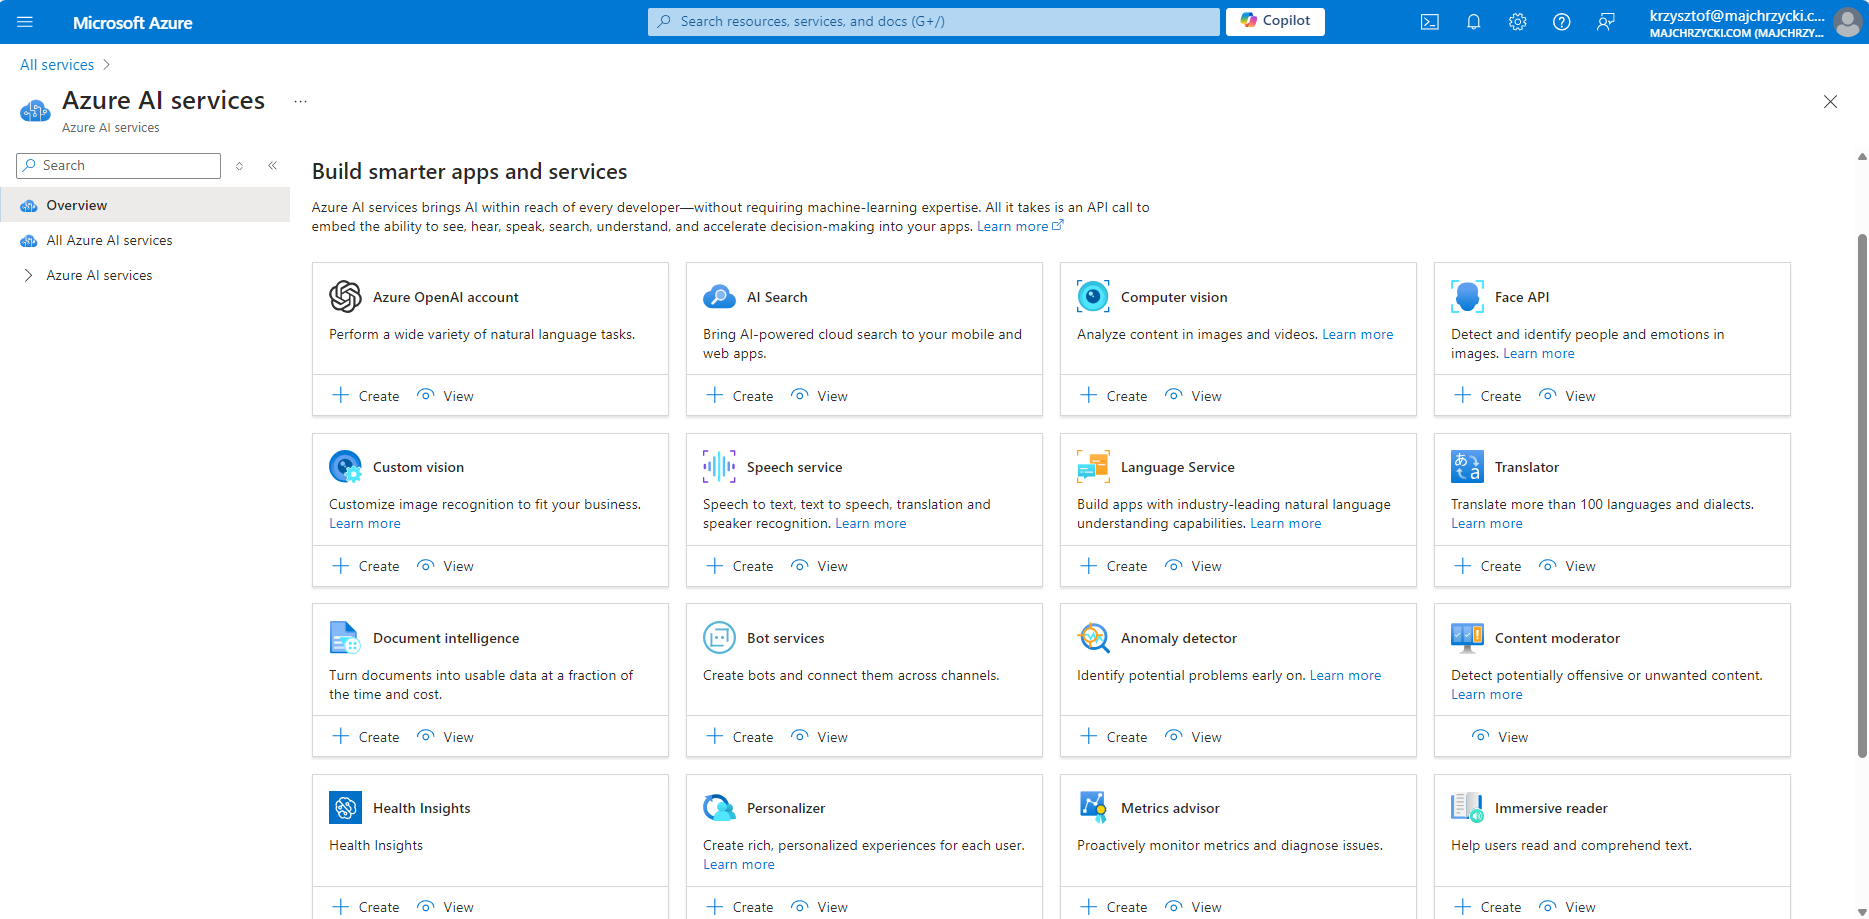Viewport: 1869px width, 919px height.
Task: Toggle expand/collapse all menu groups
Action: tap(239, 166)
